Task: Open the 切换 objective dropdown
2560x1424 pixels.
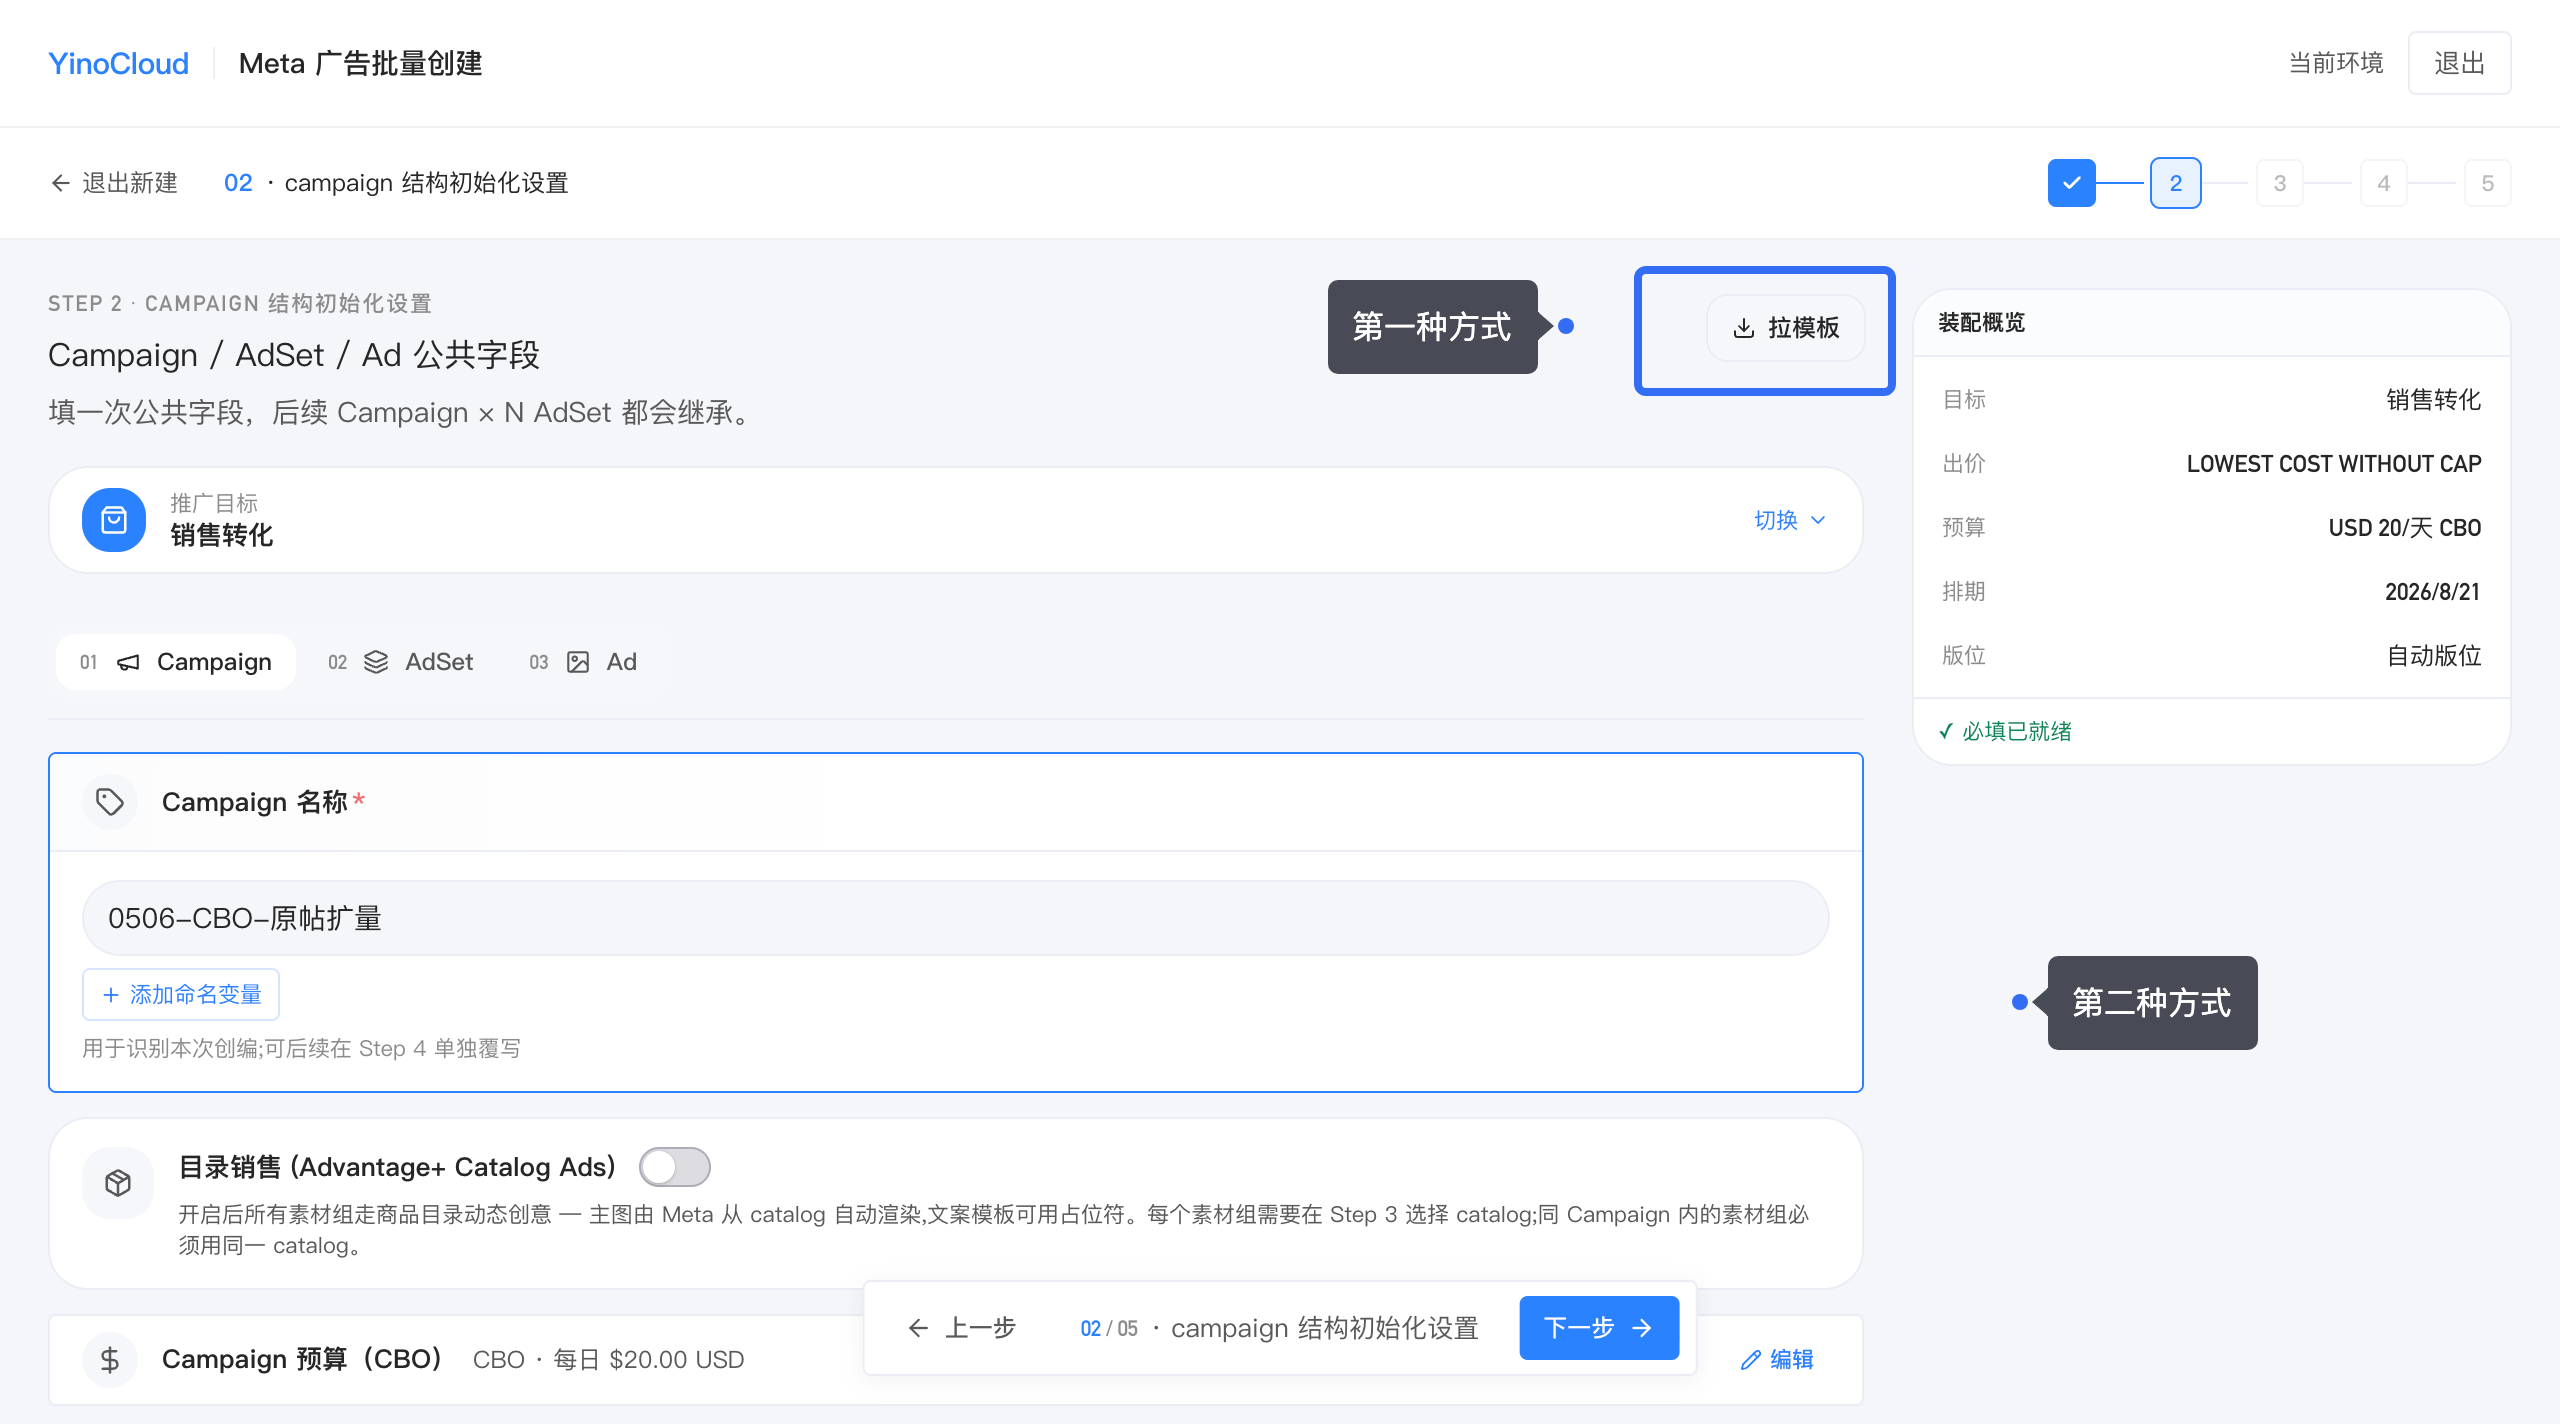Action: coord(1790,520)
